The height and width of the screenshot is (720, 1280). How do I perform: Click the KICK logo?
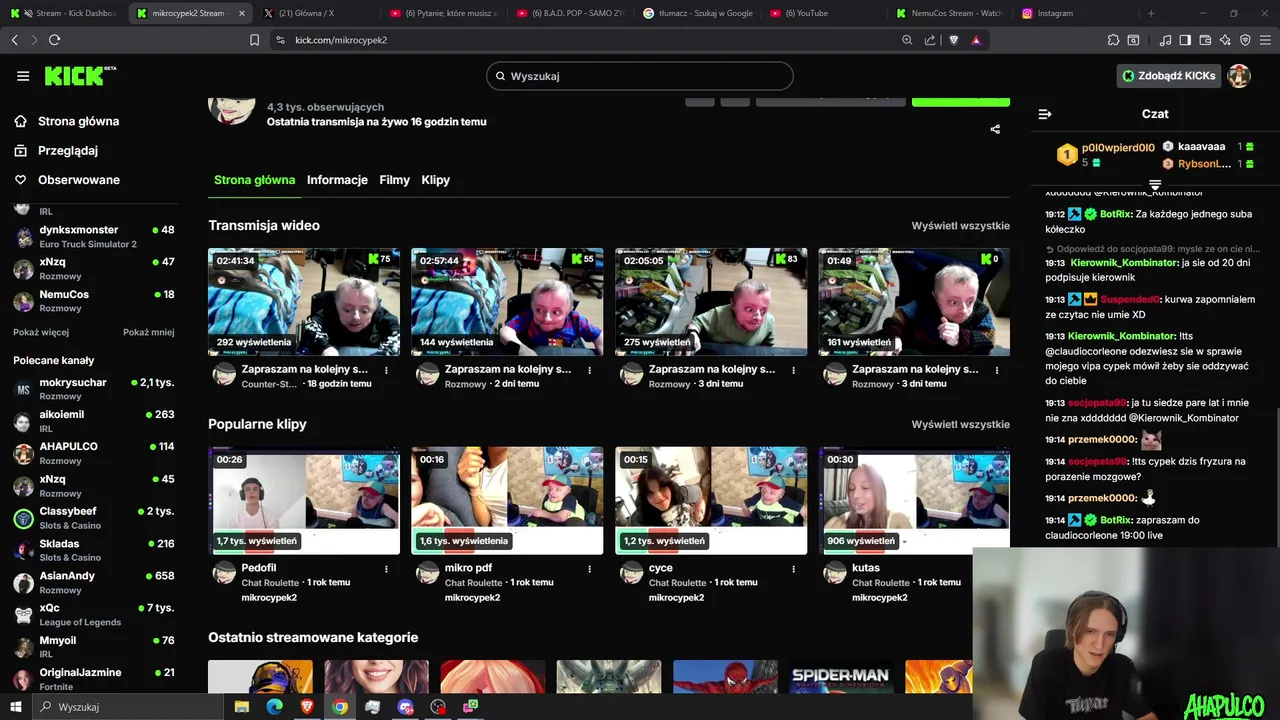[x=80, y=76]
